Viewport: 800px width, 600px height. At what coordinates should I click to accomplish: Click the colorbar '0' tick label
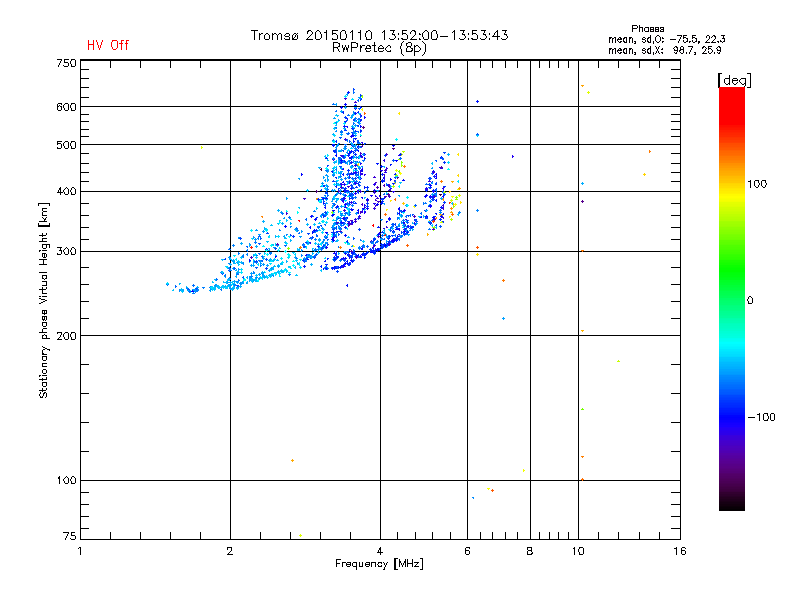[750, 301]
